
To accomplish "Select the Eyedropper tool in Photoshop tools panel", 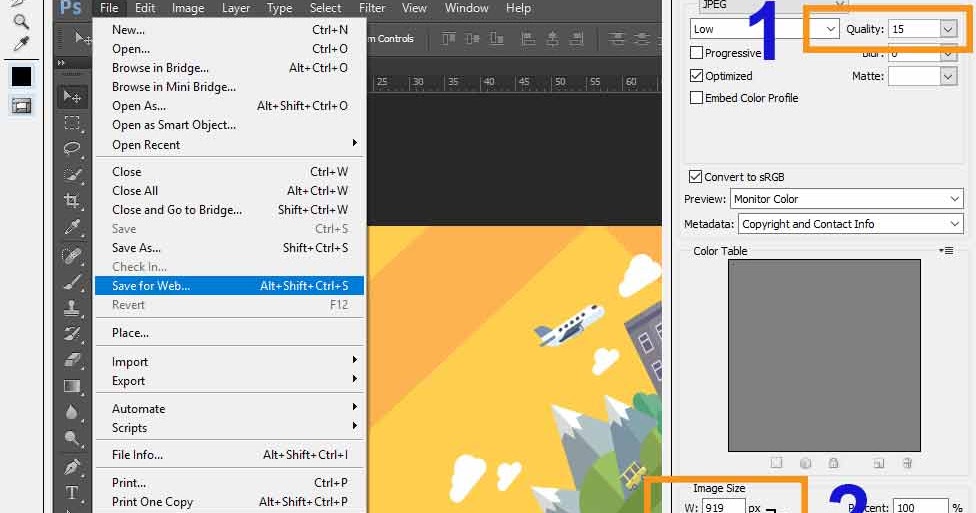I will point(72,228).
